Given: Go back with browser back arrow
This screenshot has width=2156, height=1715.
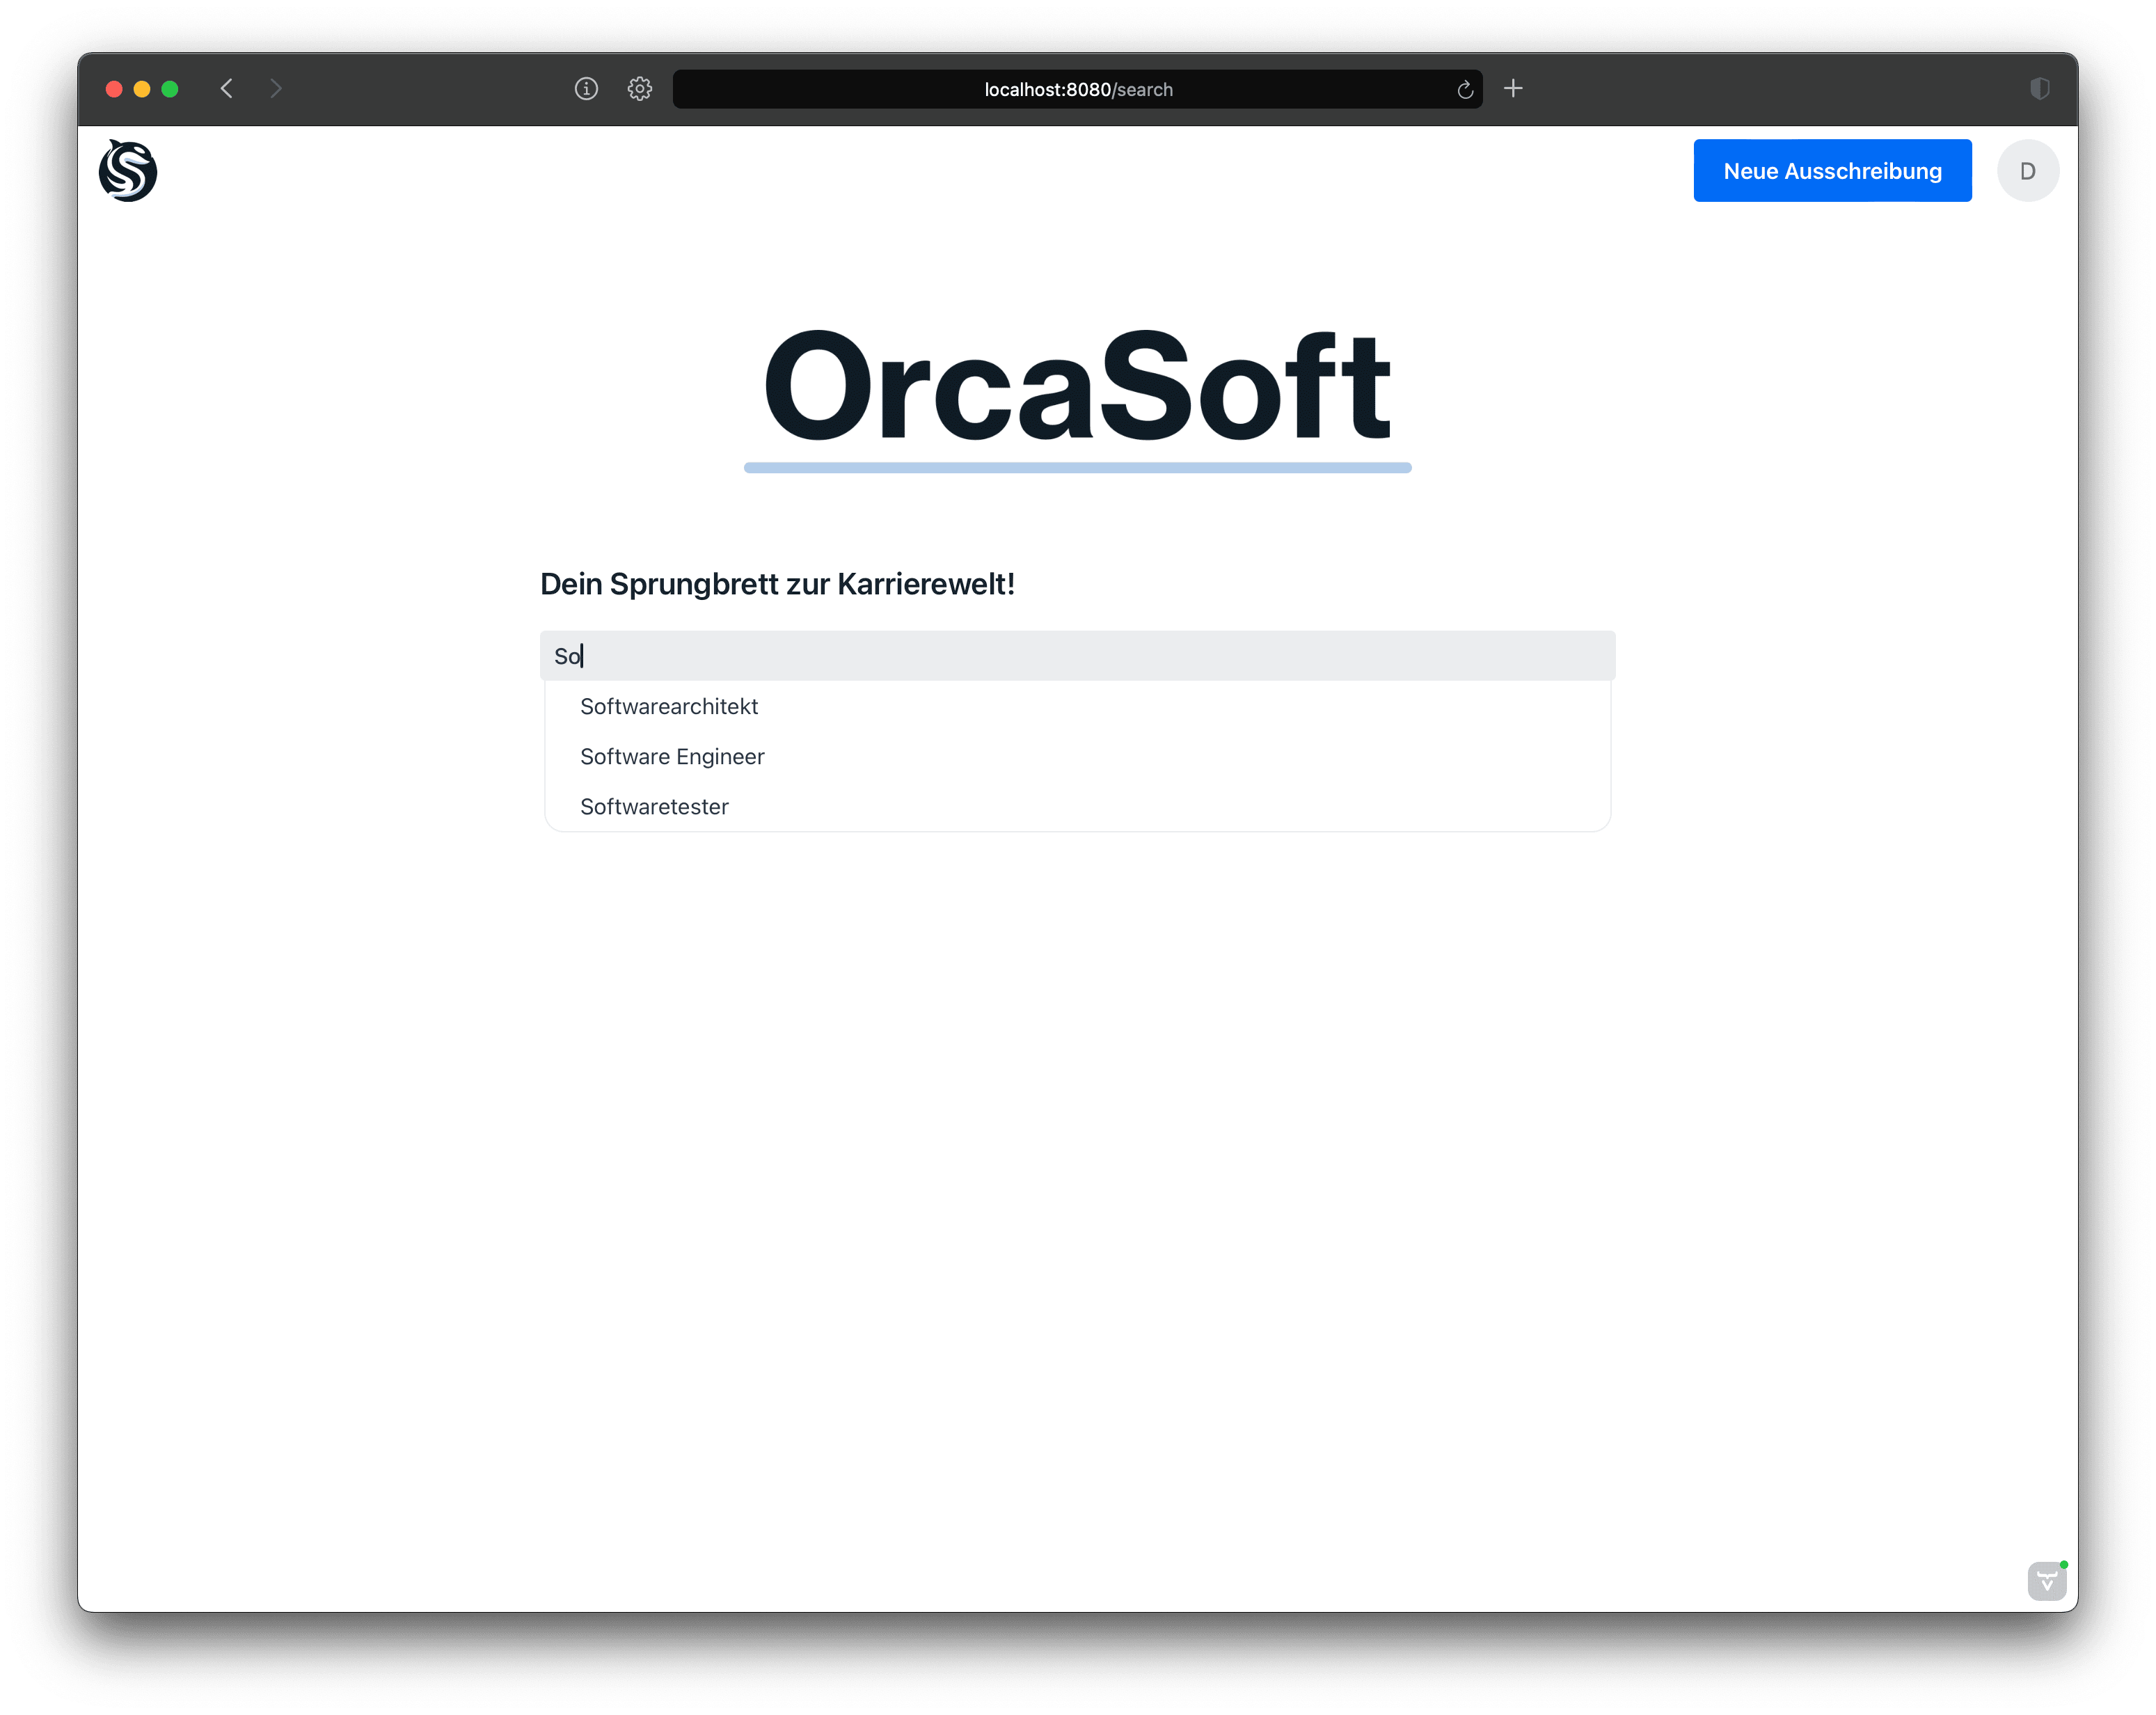Looking at the screenshot, I should (x=227, y=89).
